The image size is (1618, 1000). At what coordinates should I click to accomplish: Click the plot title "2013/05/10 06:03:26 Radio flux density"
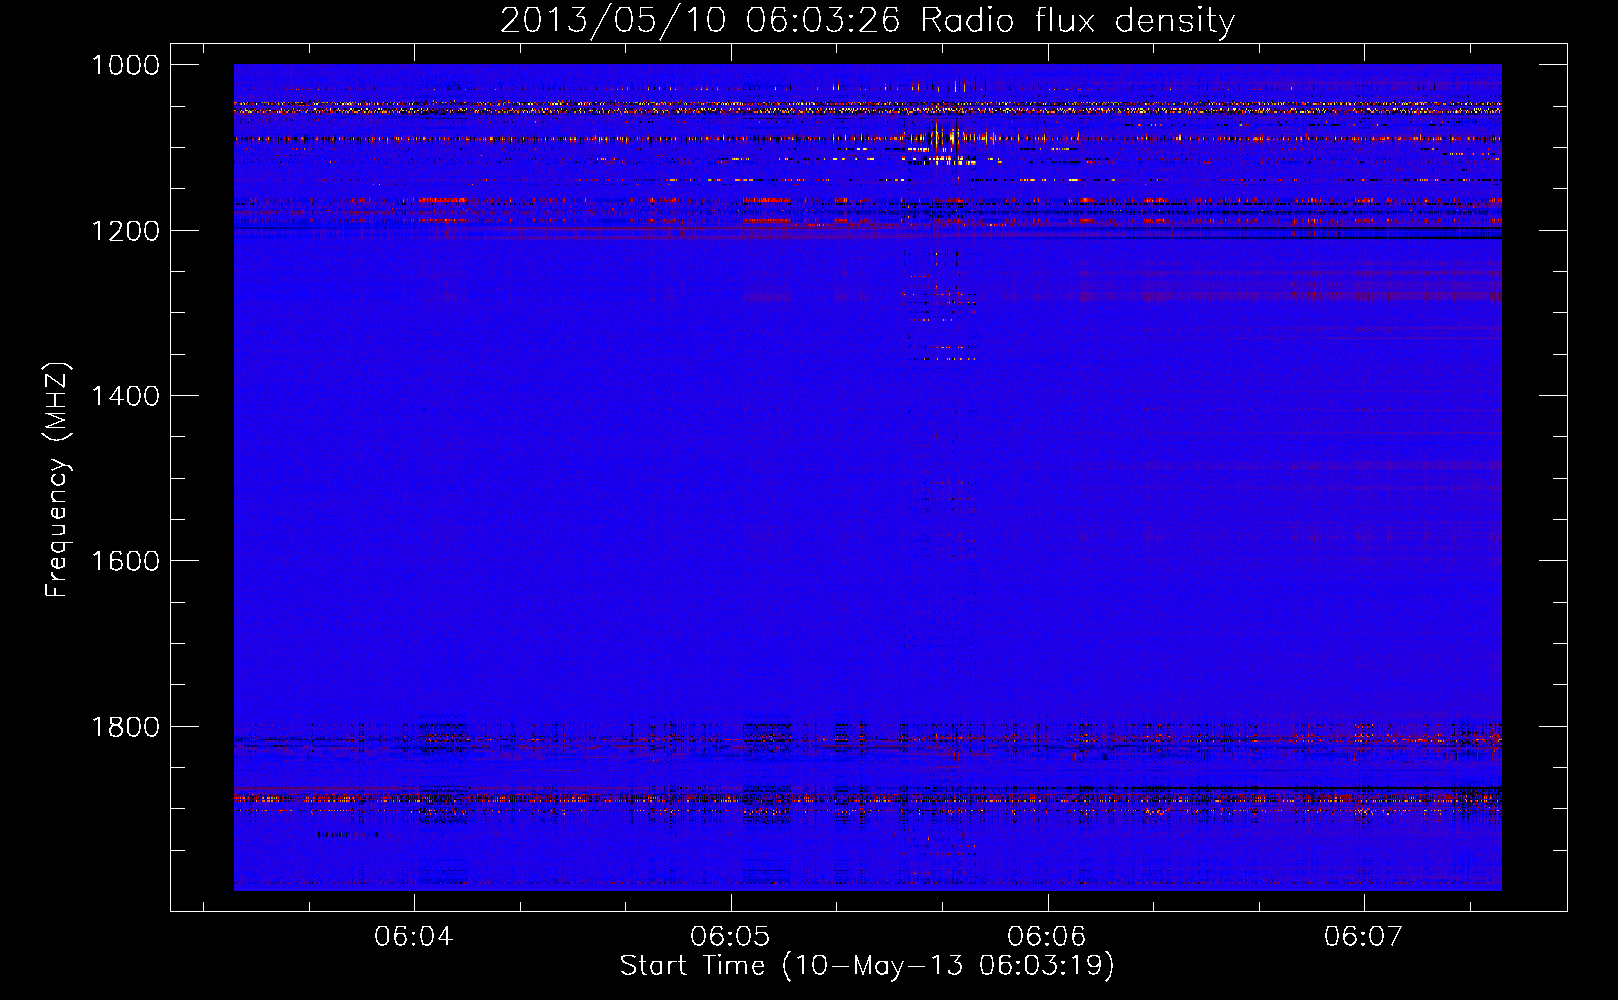867,20
